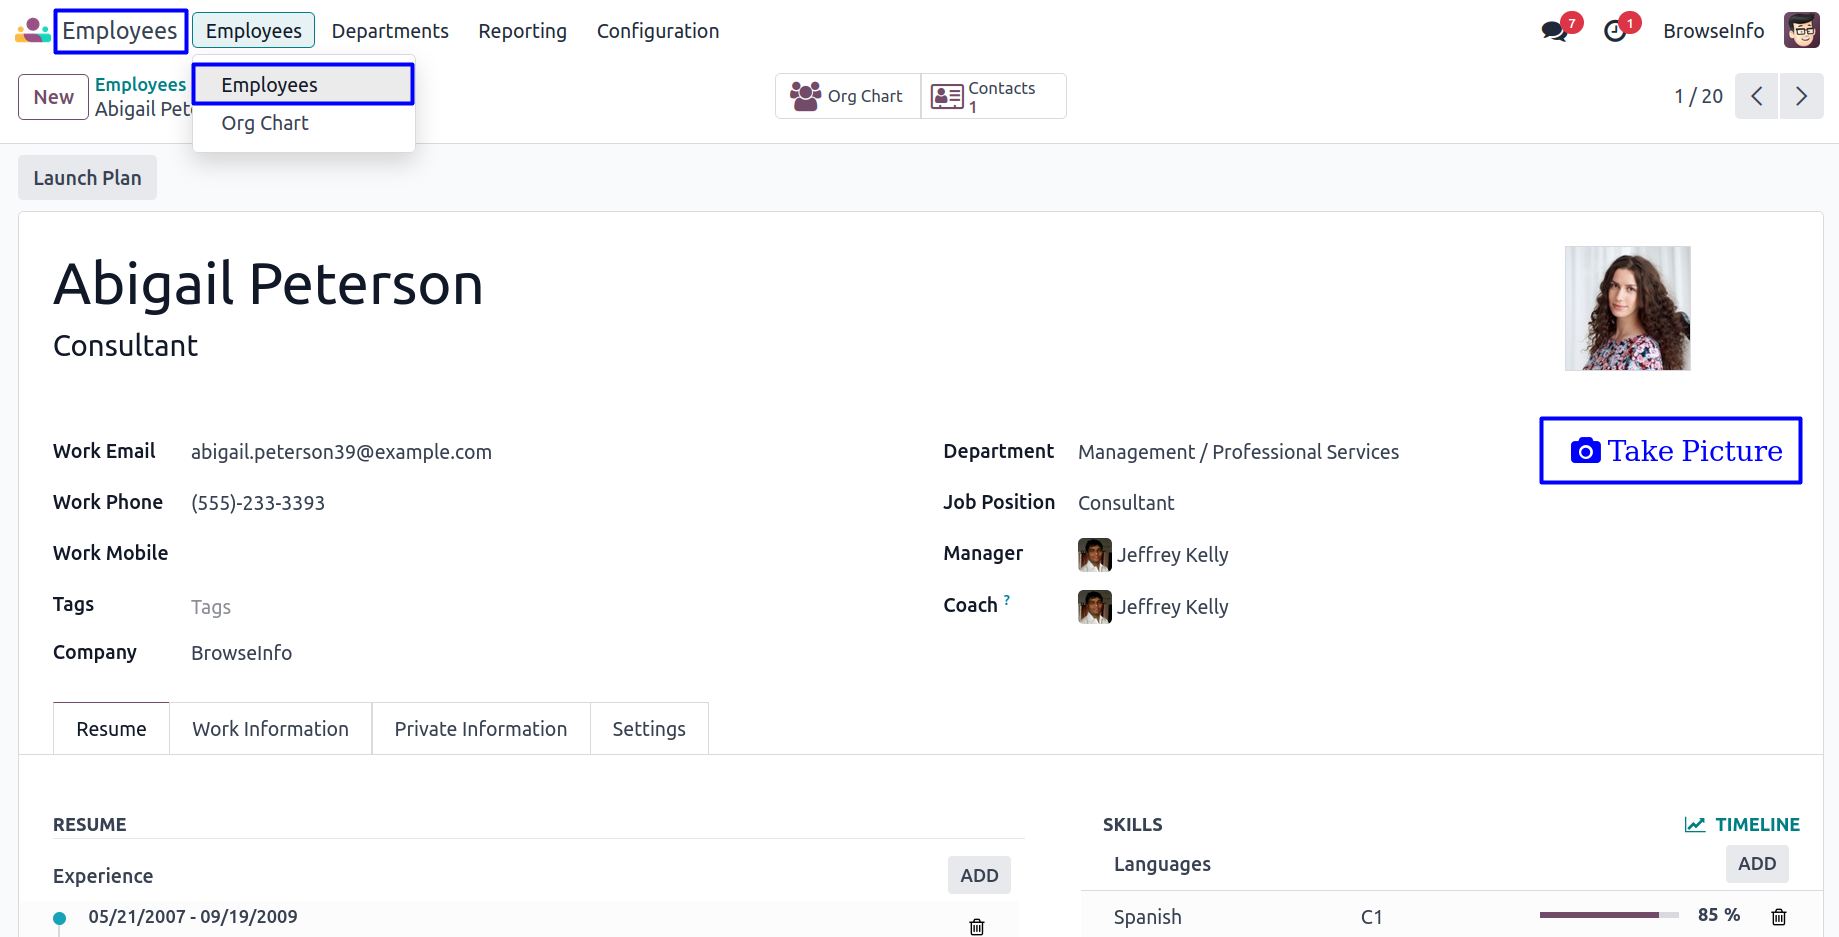Select Org Chart from the dropdown menu

coord(265,123)
